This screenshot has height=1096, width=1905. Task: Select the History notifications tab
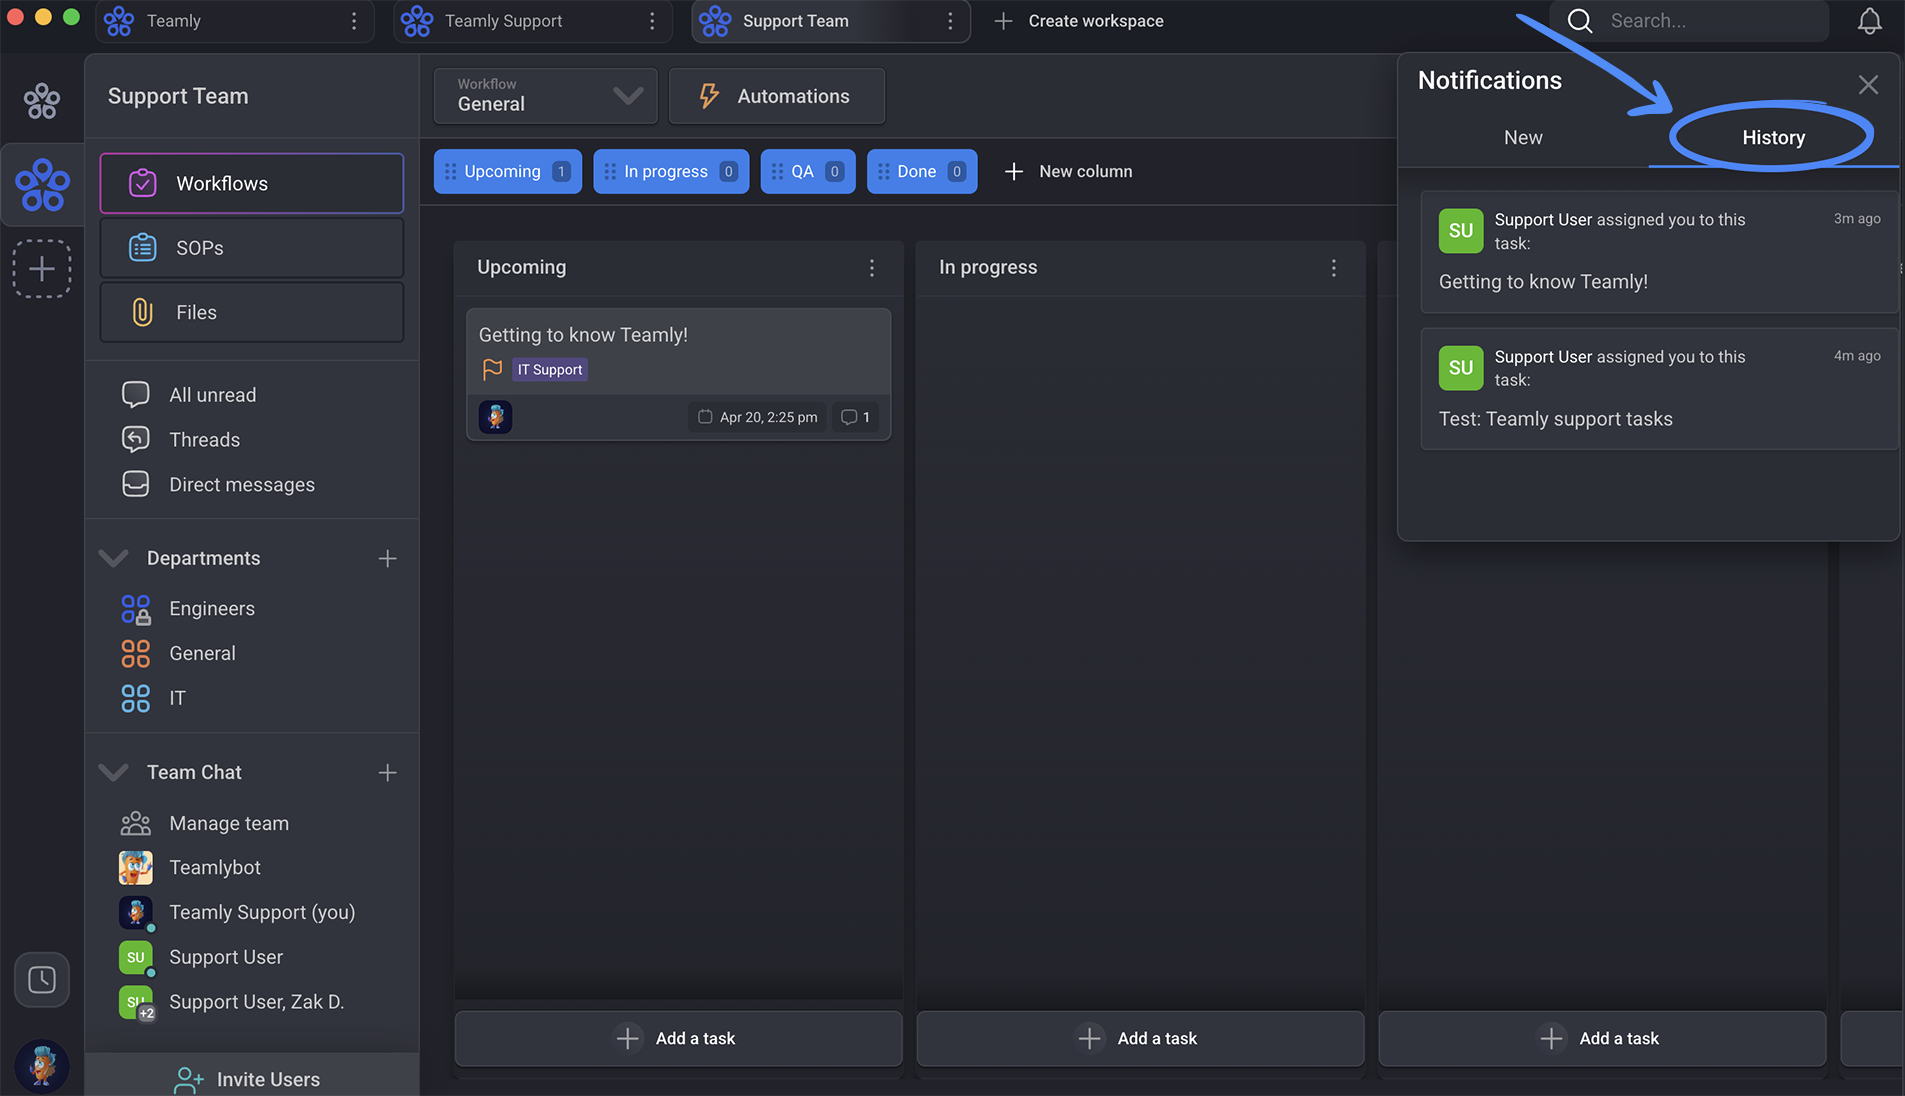point(1774,137)
